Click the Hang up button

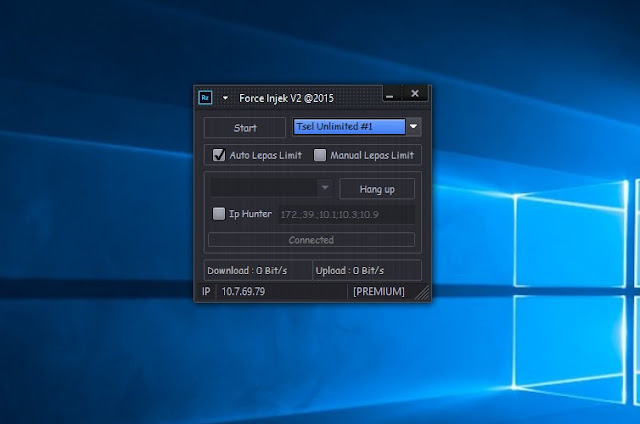[377, 189]
